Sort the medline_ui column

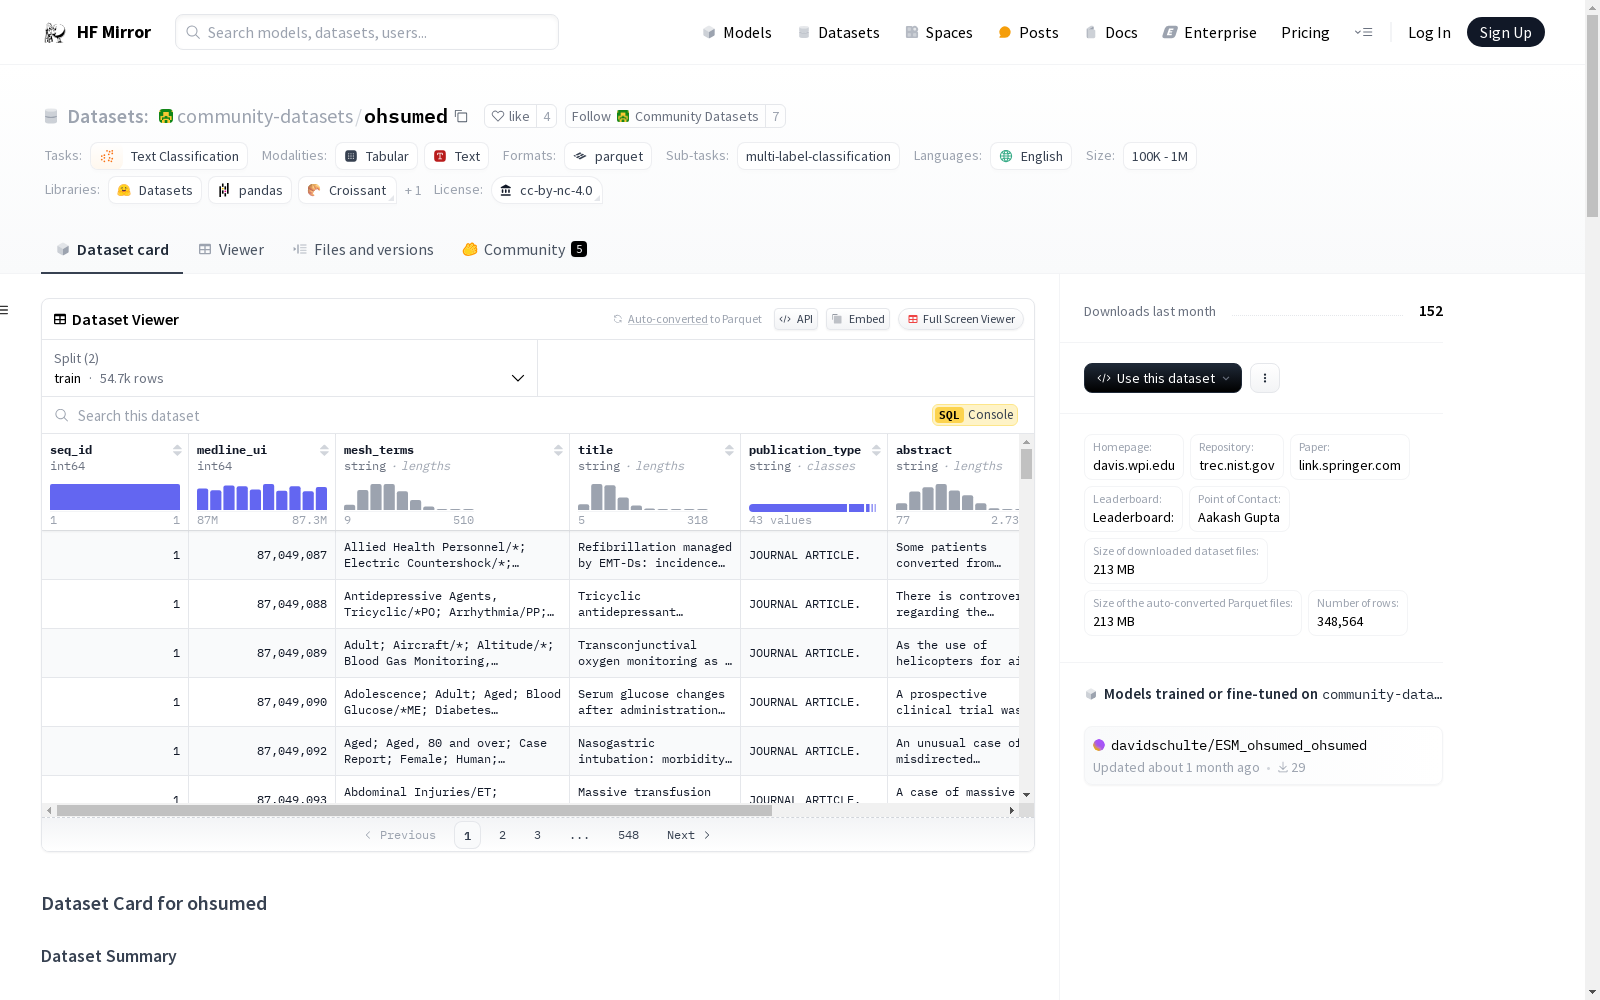[324, 450]
